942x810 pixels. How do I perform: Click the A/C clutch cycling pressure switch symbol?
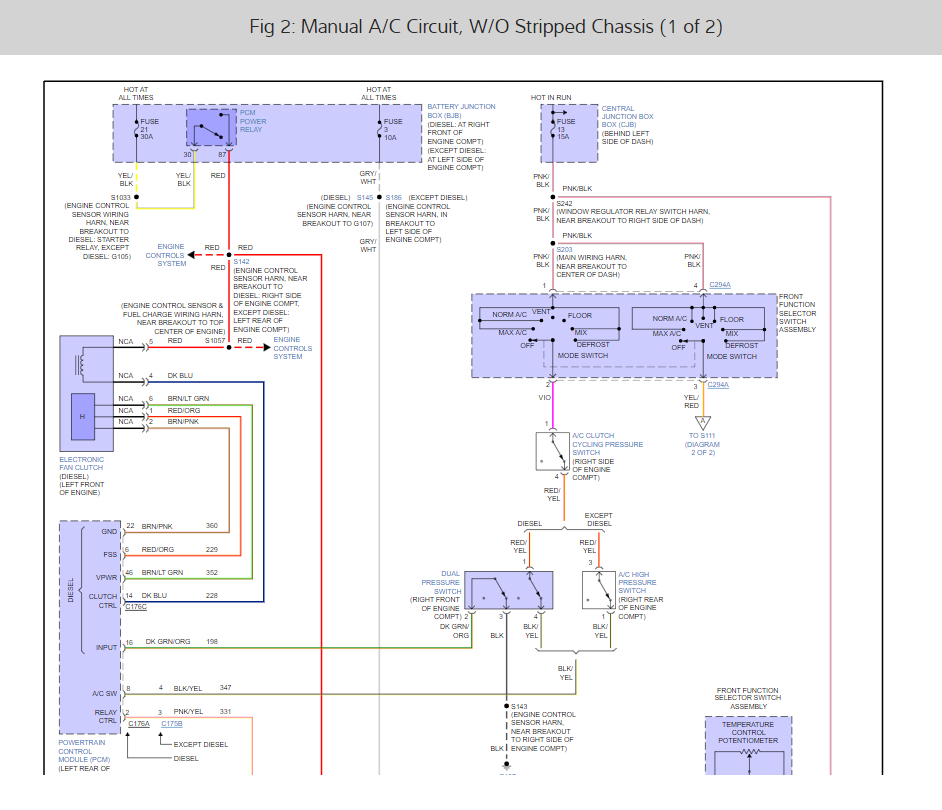pos(553,451)
